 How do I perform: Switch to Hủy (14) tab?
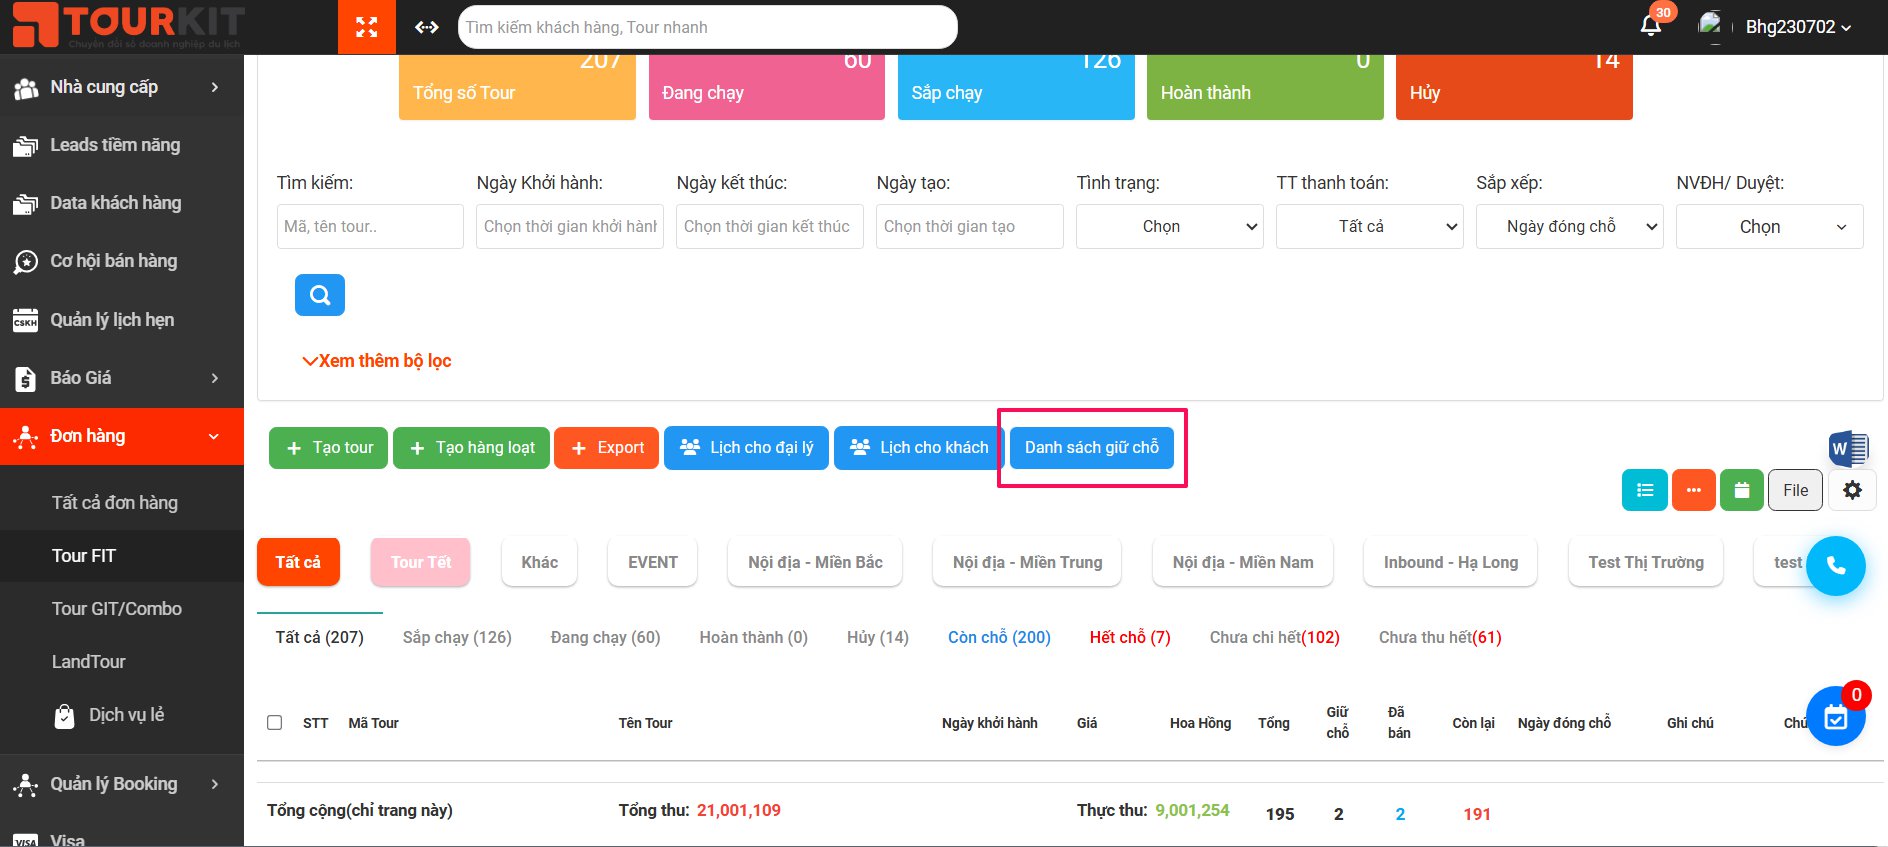pos(877,637)
